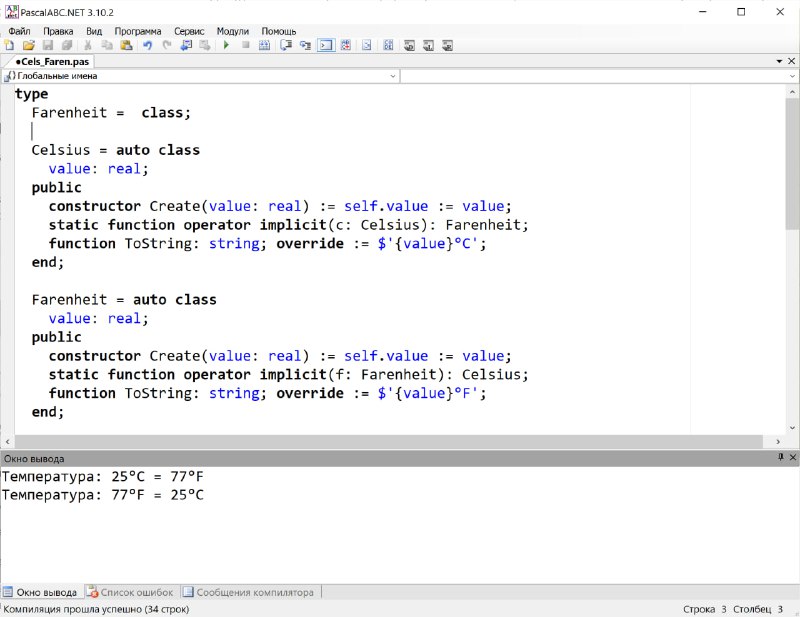Open the Помощь menu

click(x=279, y=31)
